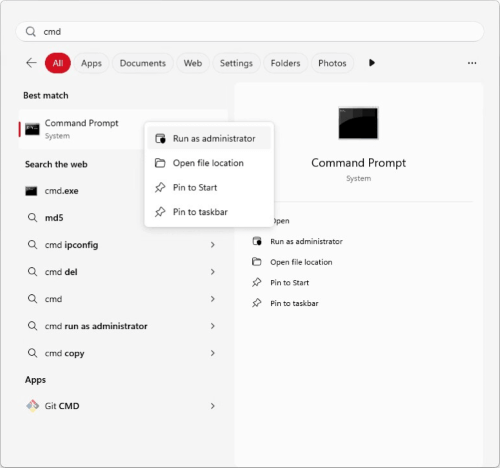Screen dimensions: 500x468
Task: Click the search magnifier icon in search box
Action: [x=30, y=32]
